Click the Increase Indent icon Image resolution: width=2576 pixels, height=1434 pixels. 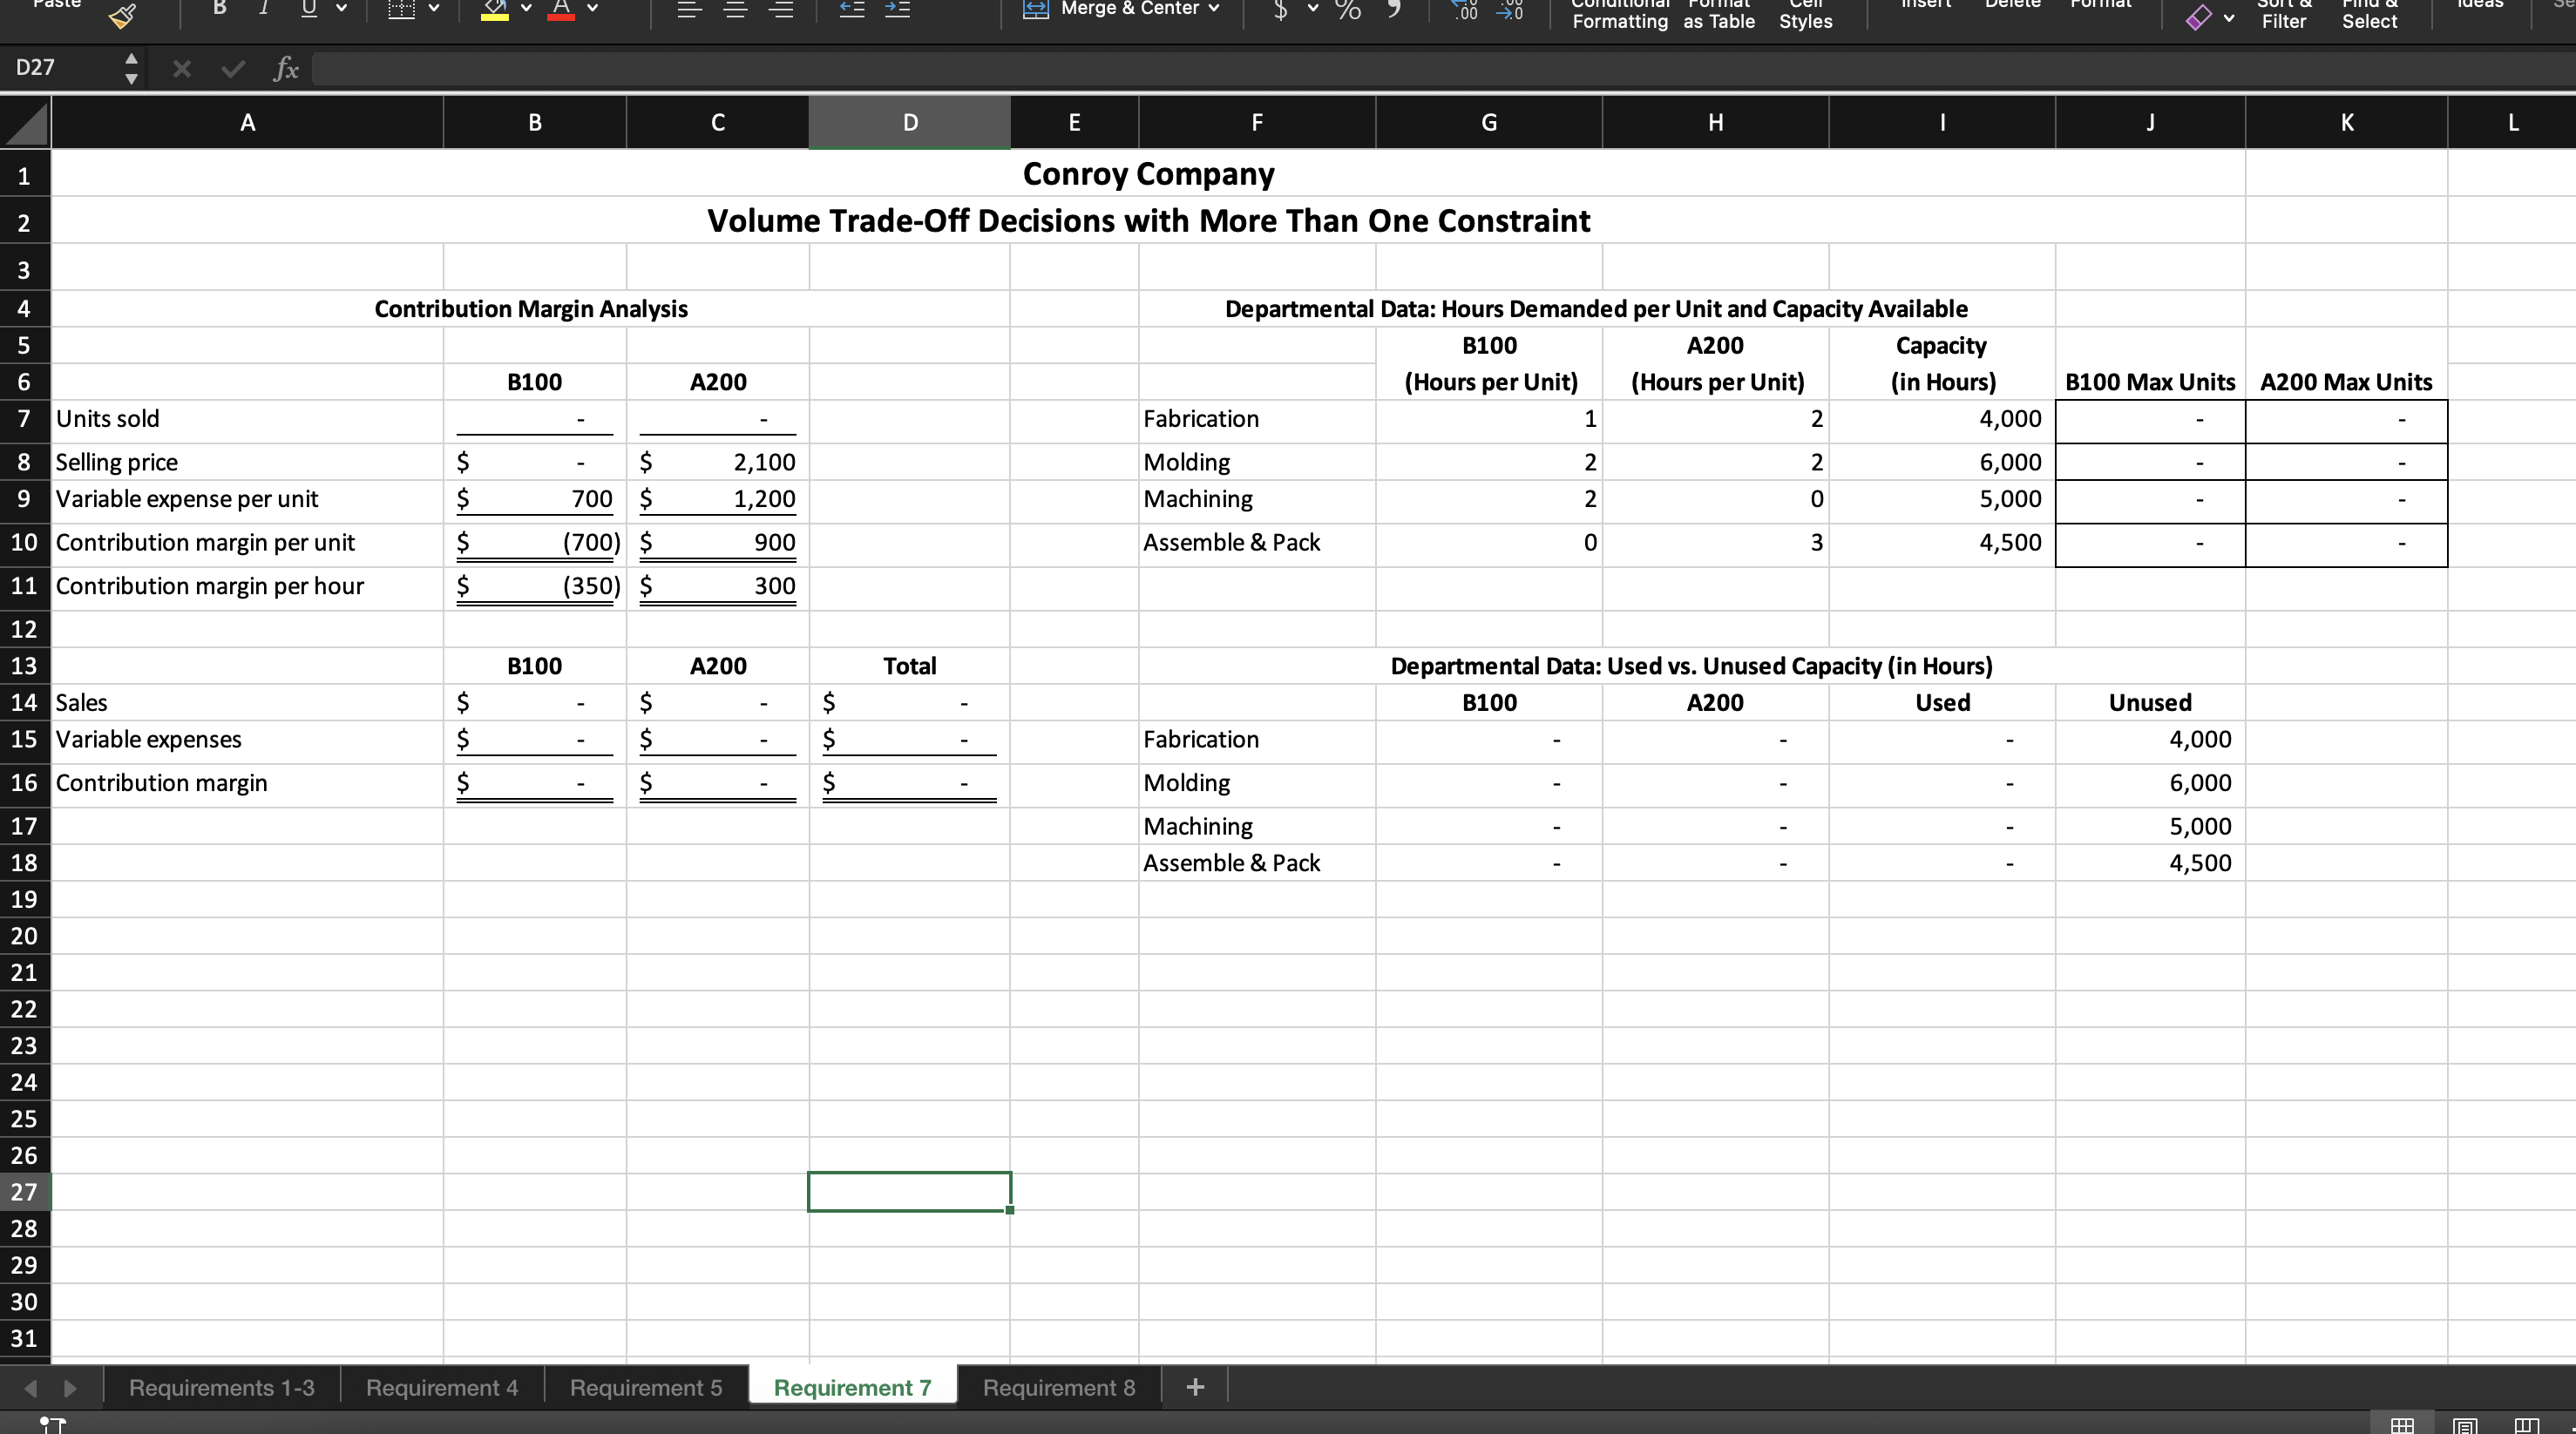(898, 10)
